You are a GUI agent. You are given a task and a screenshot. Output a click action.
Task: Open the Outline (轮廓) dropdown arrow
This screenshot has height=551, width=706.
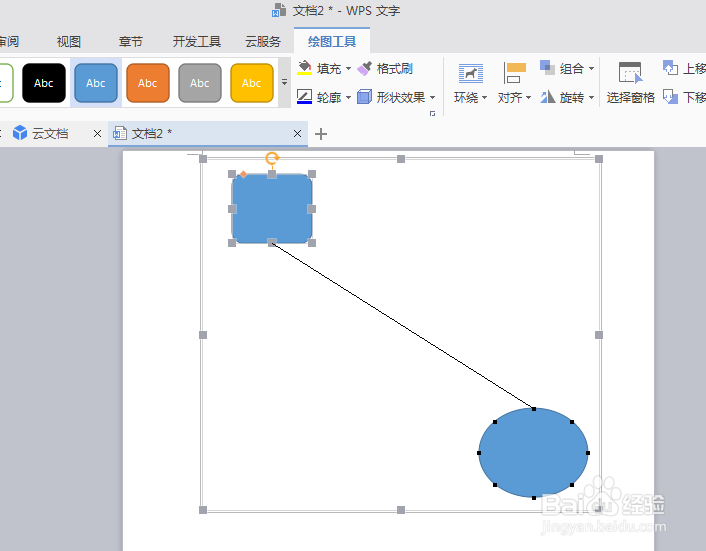point(348,97)
